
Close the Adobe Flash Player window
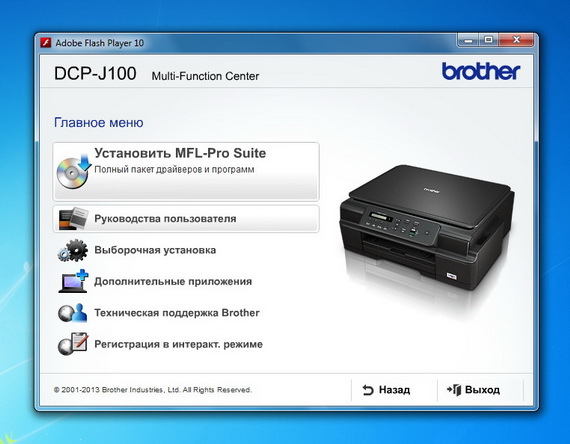pyautogui.click(x=516, y=40)
